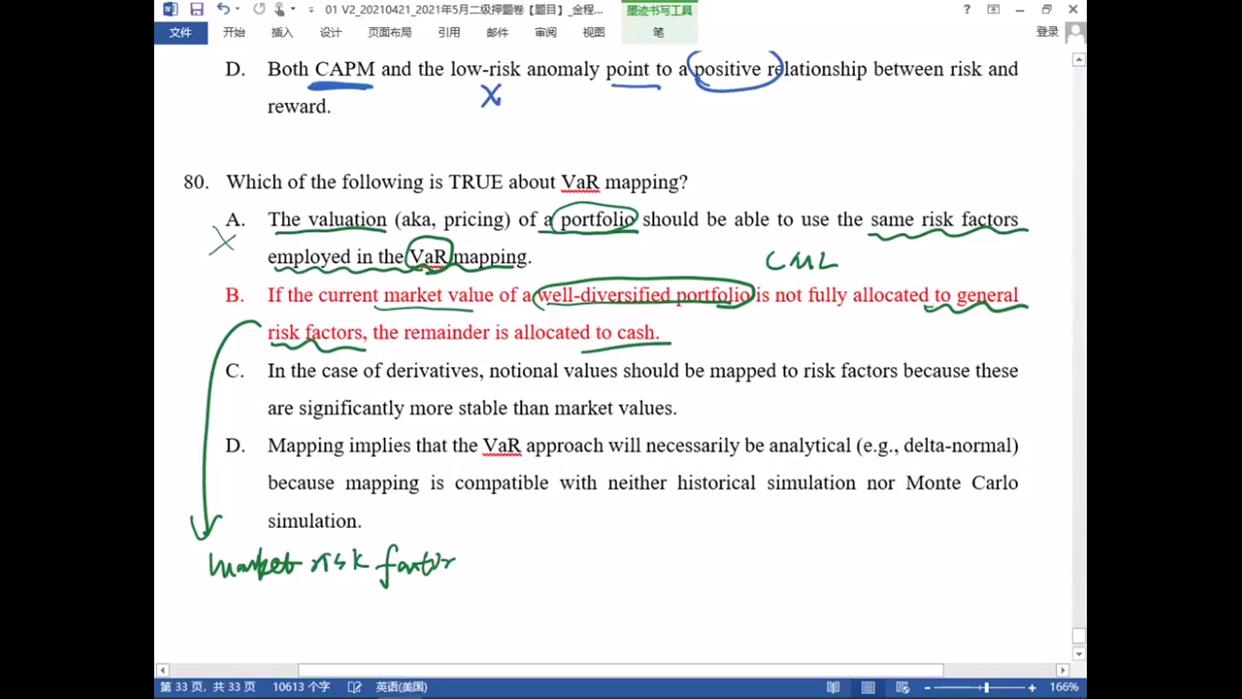Open Customize Quick Access Toolbar dropdown
Image resolution: width=1242 pixels, height=699 pixels.
[311, 10]
